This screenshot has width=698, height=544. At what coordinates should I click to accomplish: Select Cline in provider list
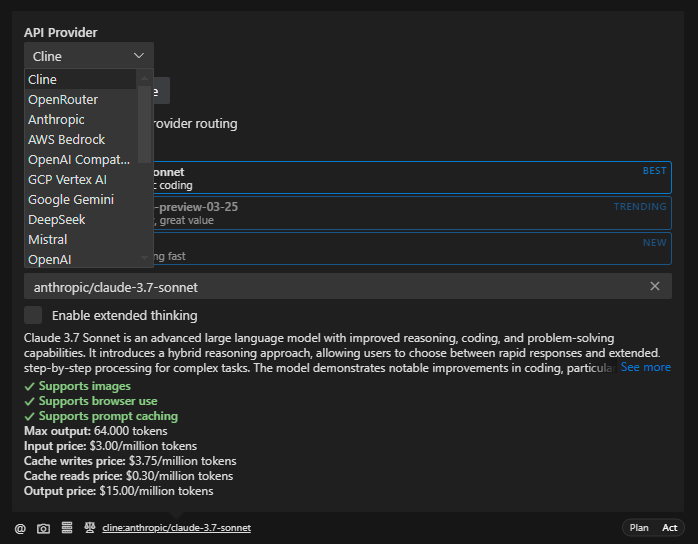pyautogui.click(x=81, y=79)
